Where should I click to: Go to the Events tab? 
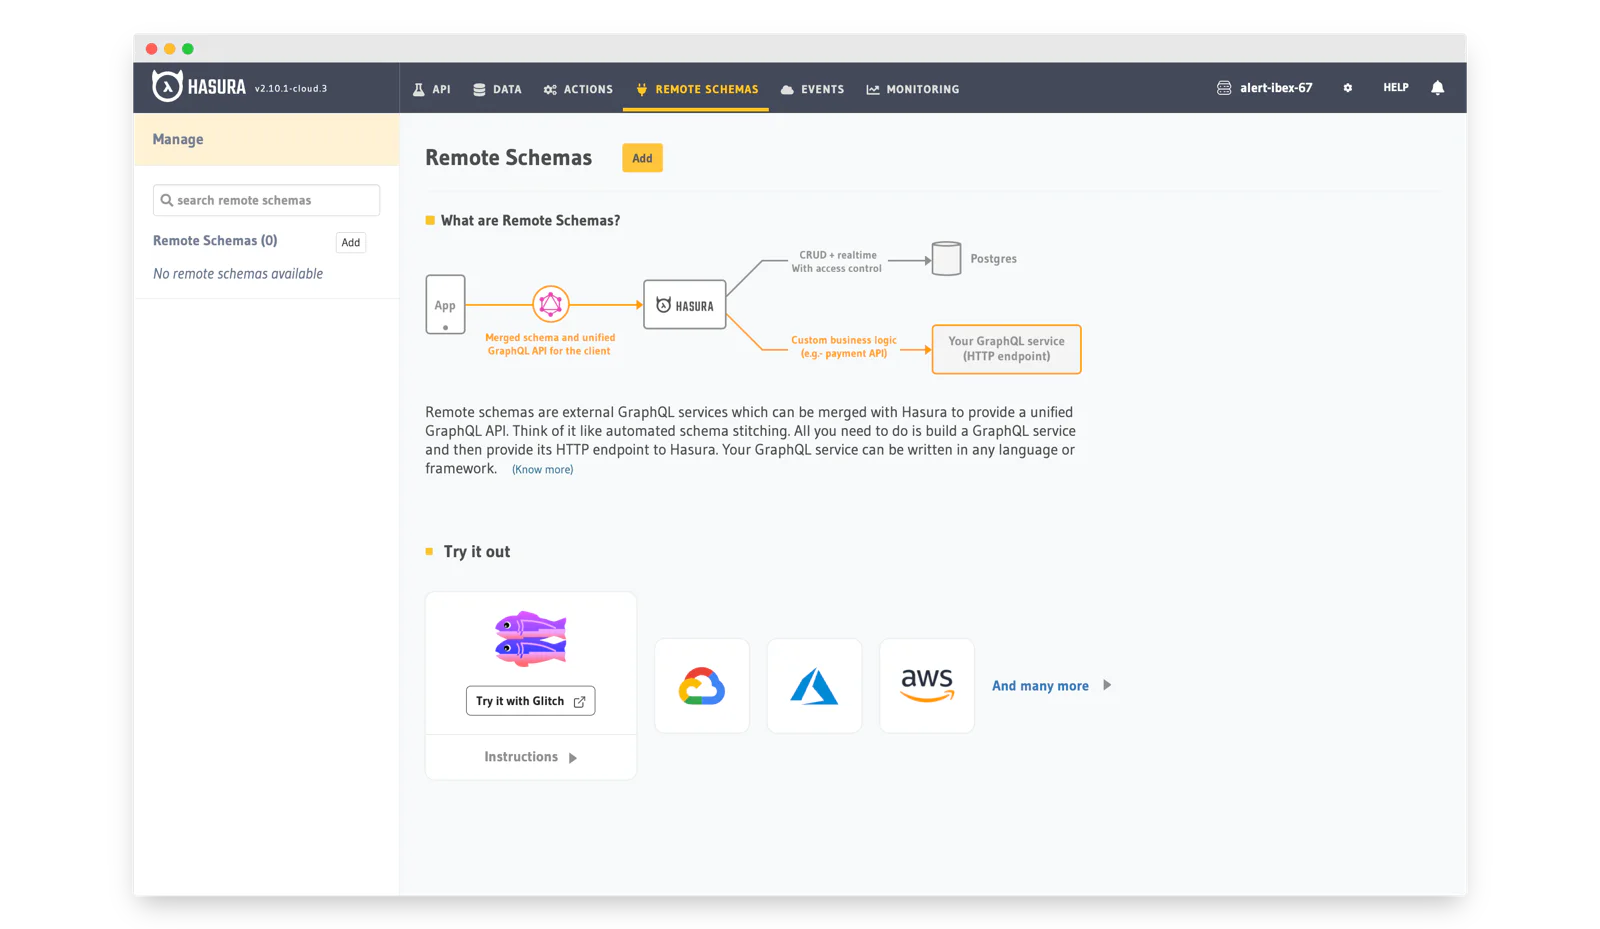click(812, 89)
